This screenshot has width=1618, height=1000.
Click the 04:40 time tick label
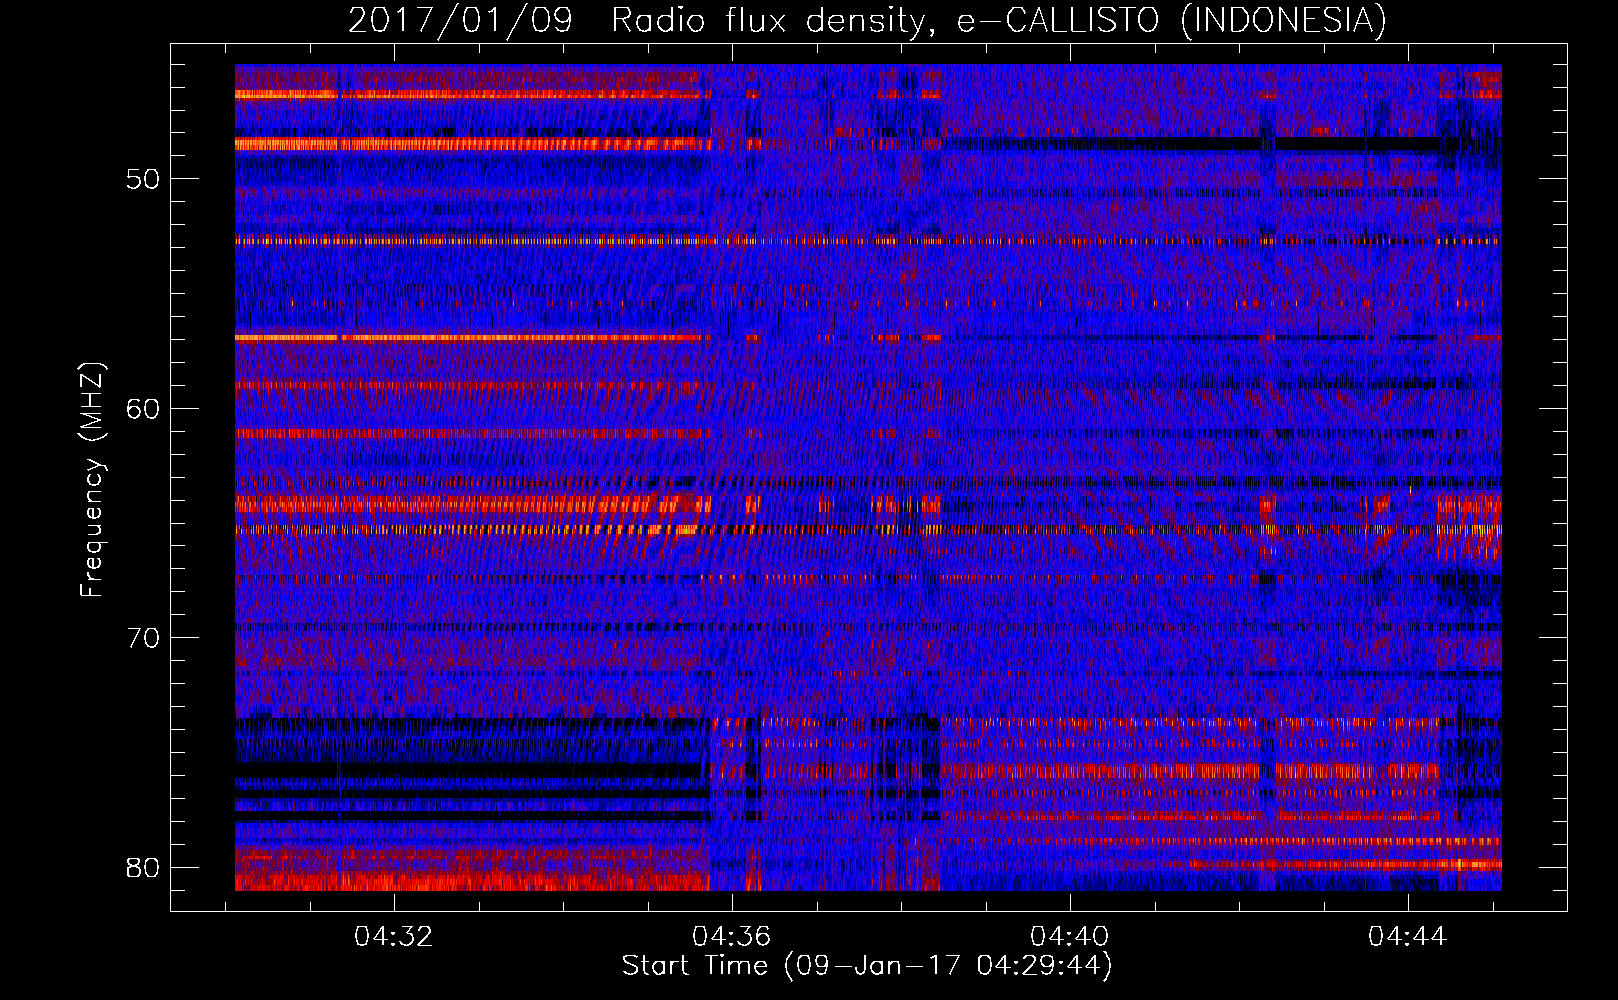(x=1070, y=937)
